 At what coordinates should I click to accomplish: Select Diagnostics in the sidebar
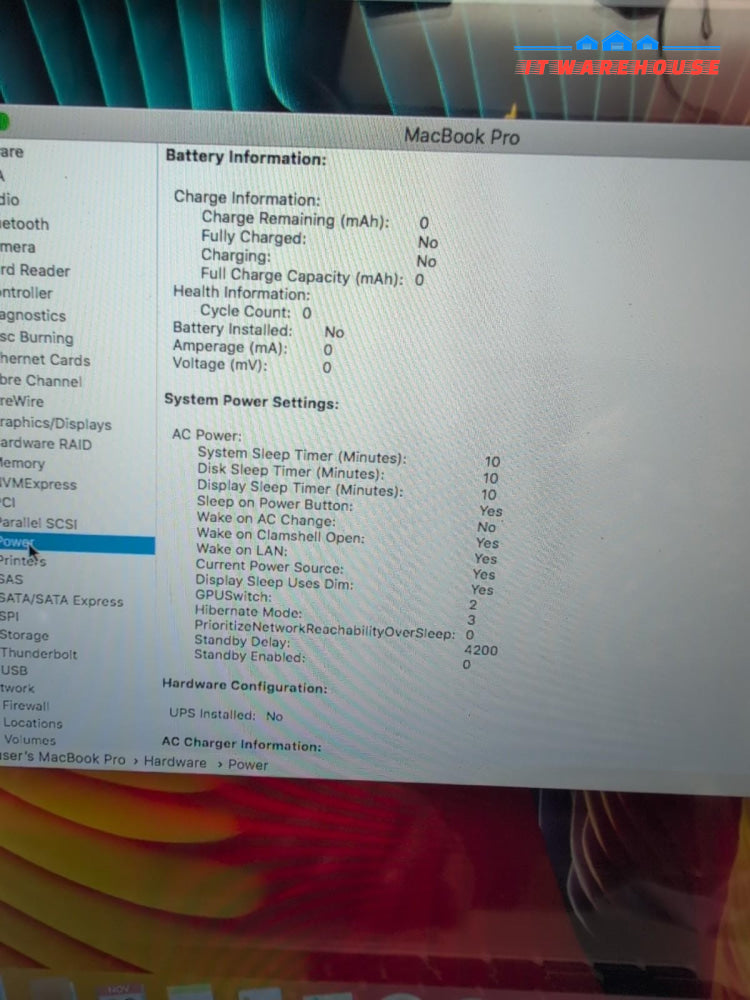coord(33,315)
